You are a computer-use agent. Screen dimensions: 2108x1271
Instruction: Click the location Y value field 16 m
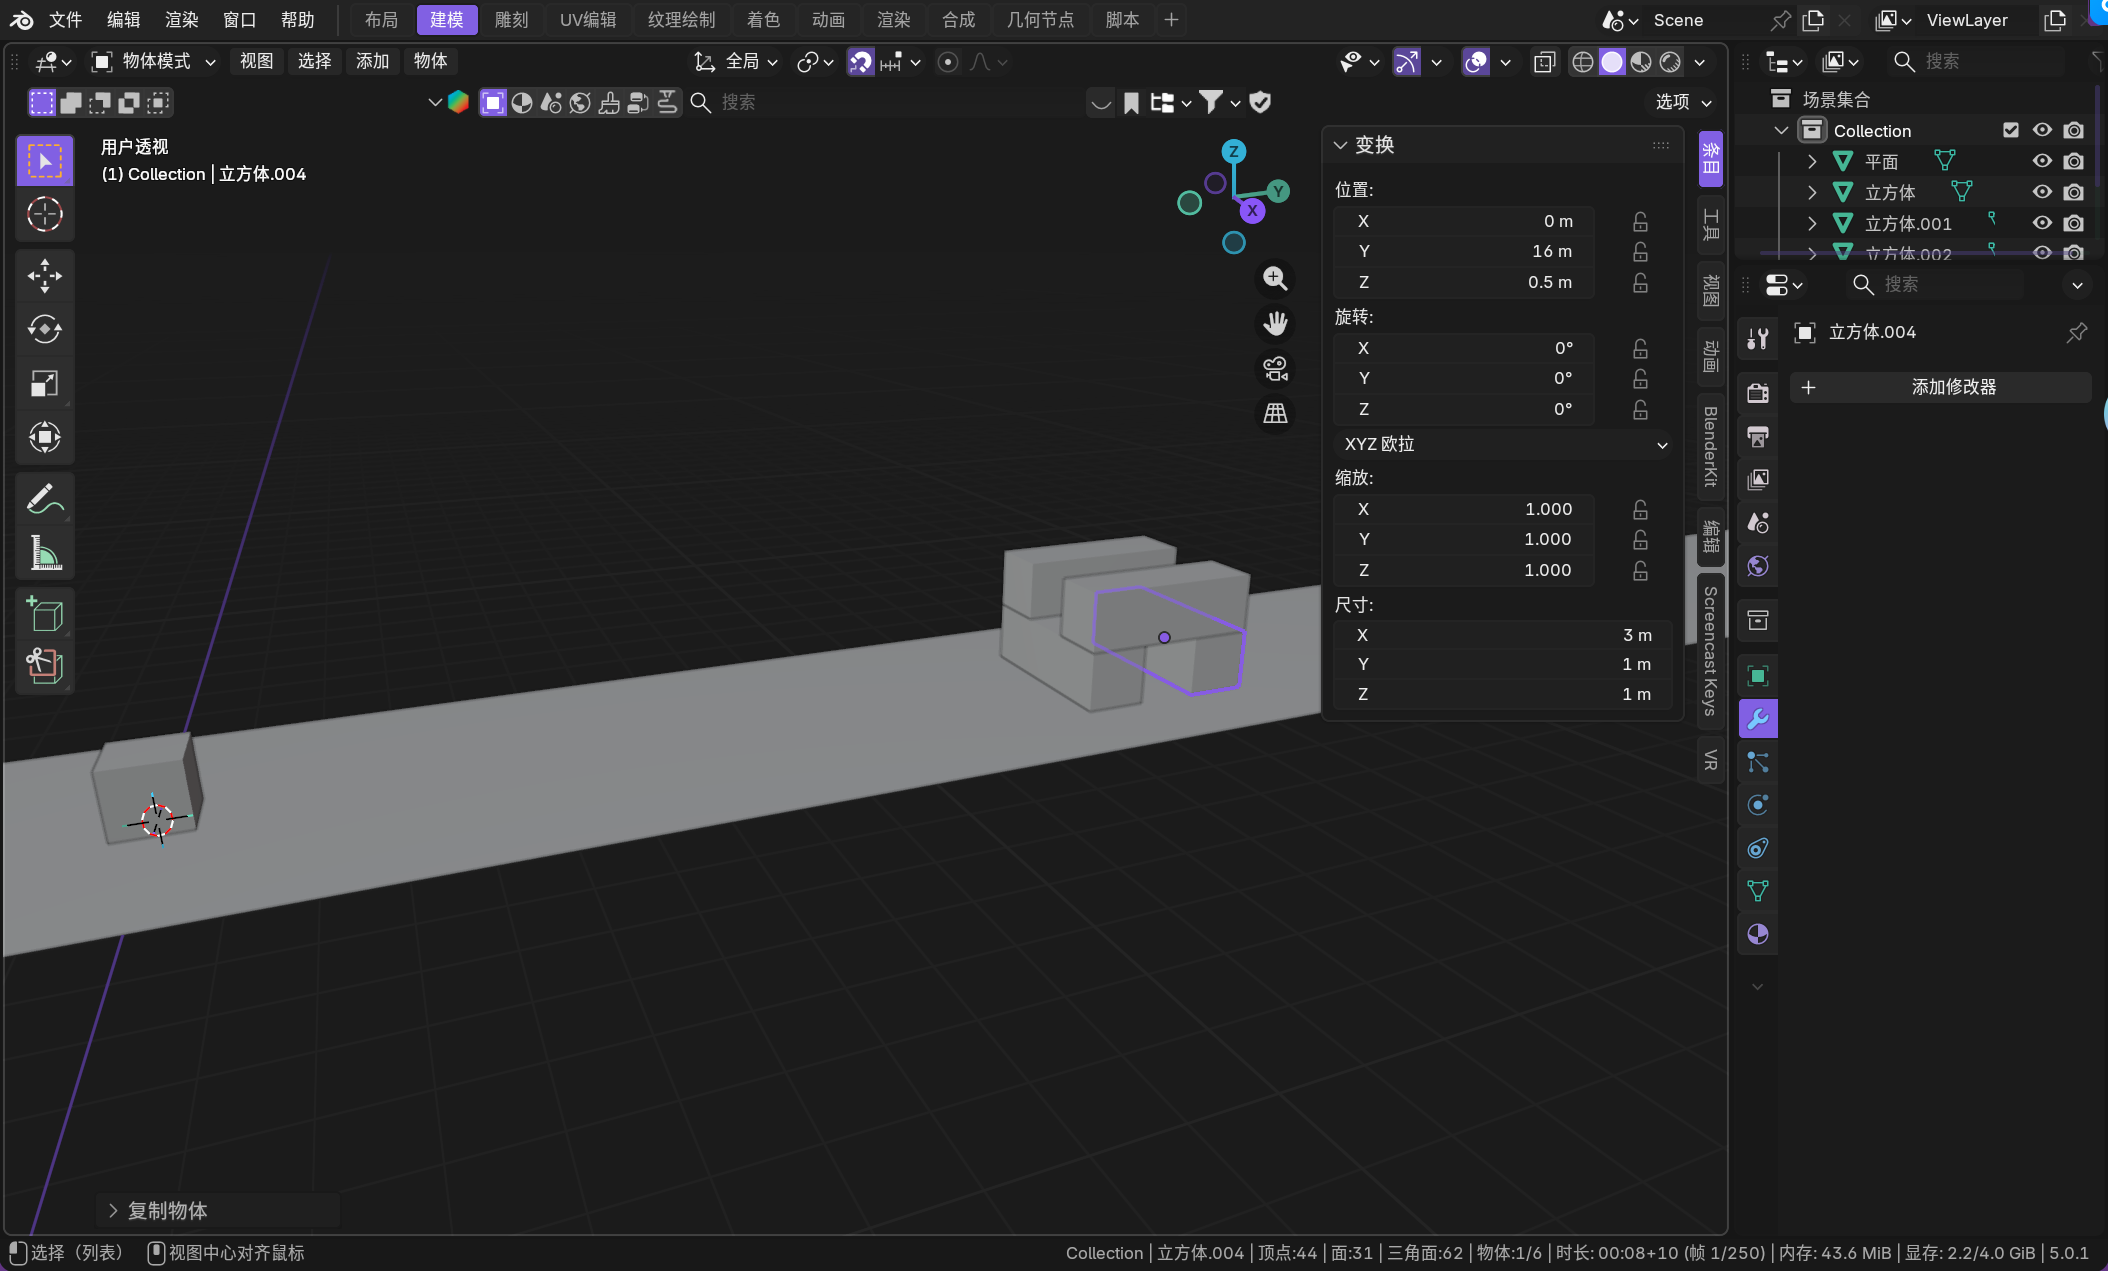[1464, 251]
